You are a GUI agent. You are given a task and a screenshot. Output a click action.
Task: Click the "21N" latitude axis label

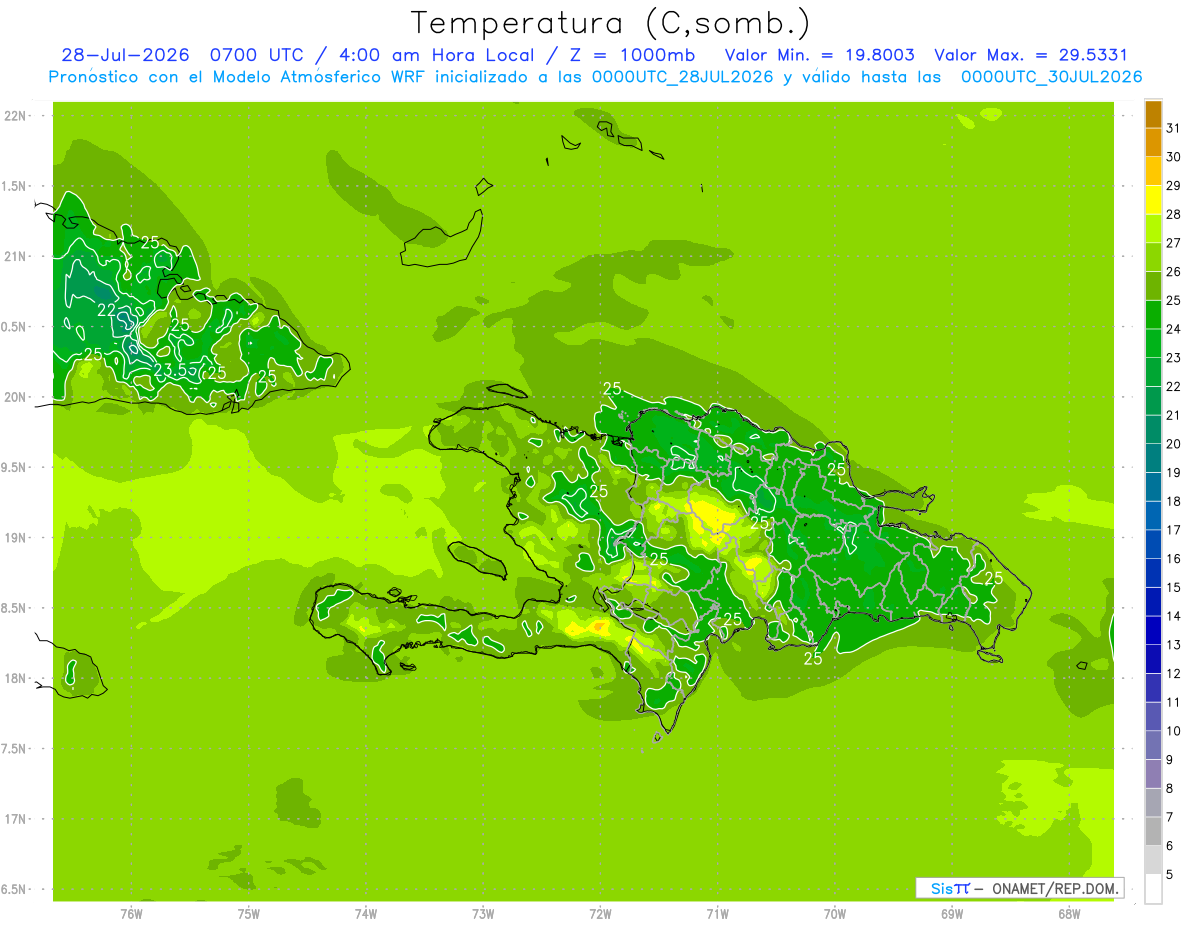[15, 257]
